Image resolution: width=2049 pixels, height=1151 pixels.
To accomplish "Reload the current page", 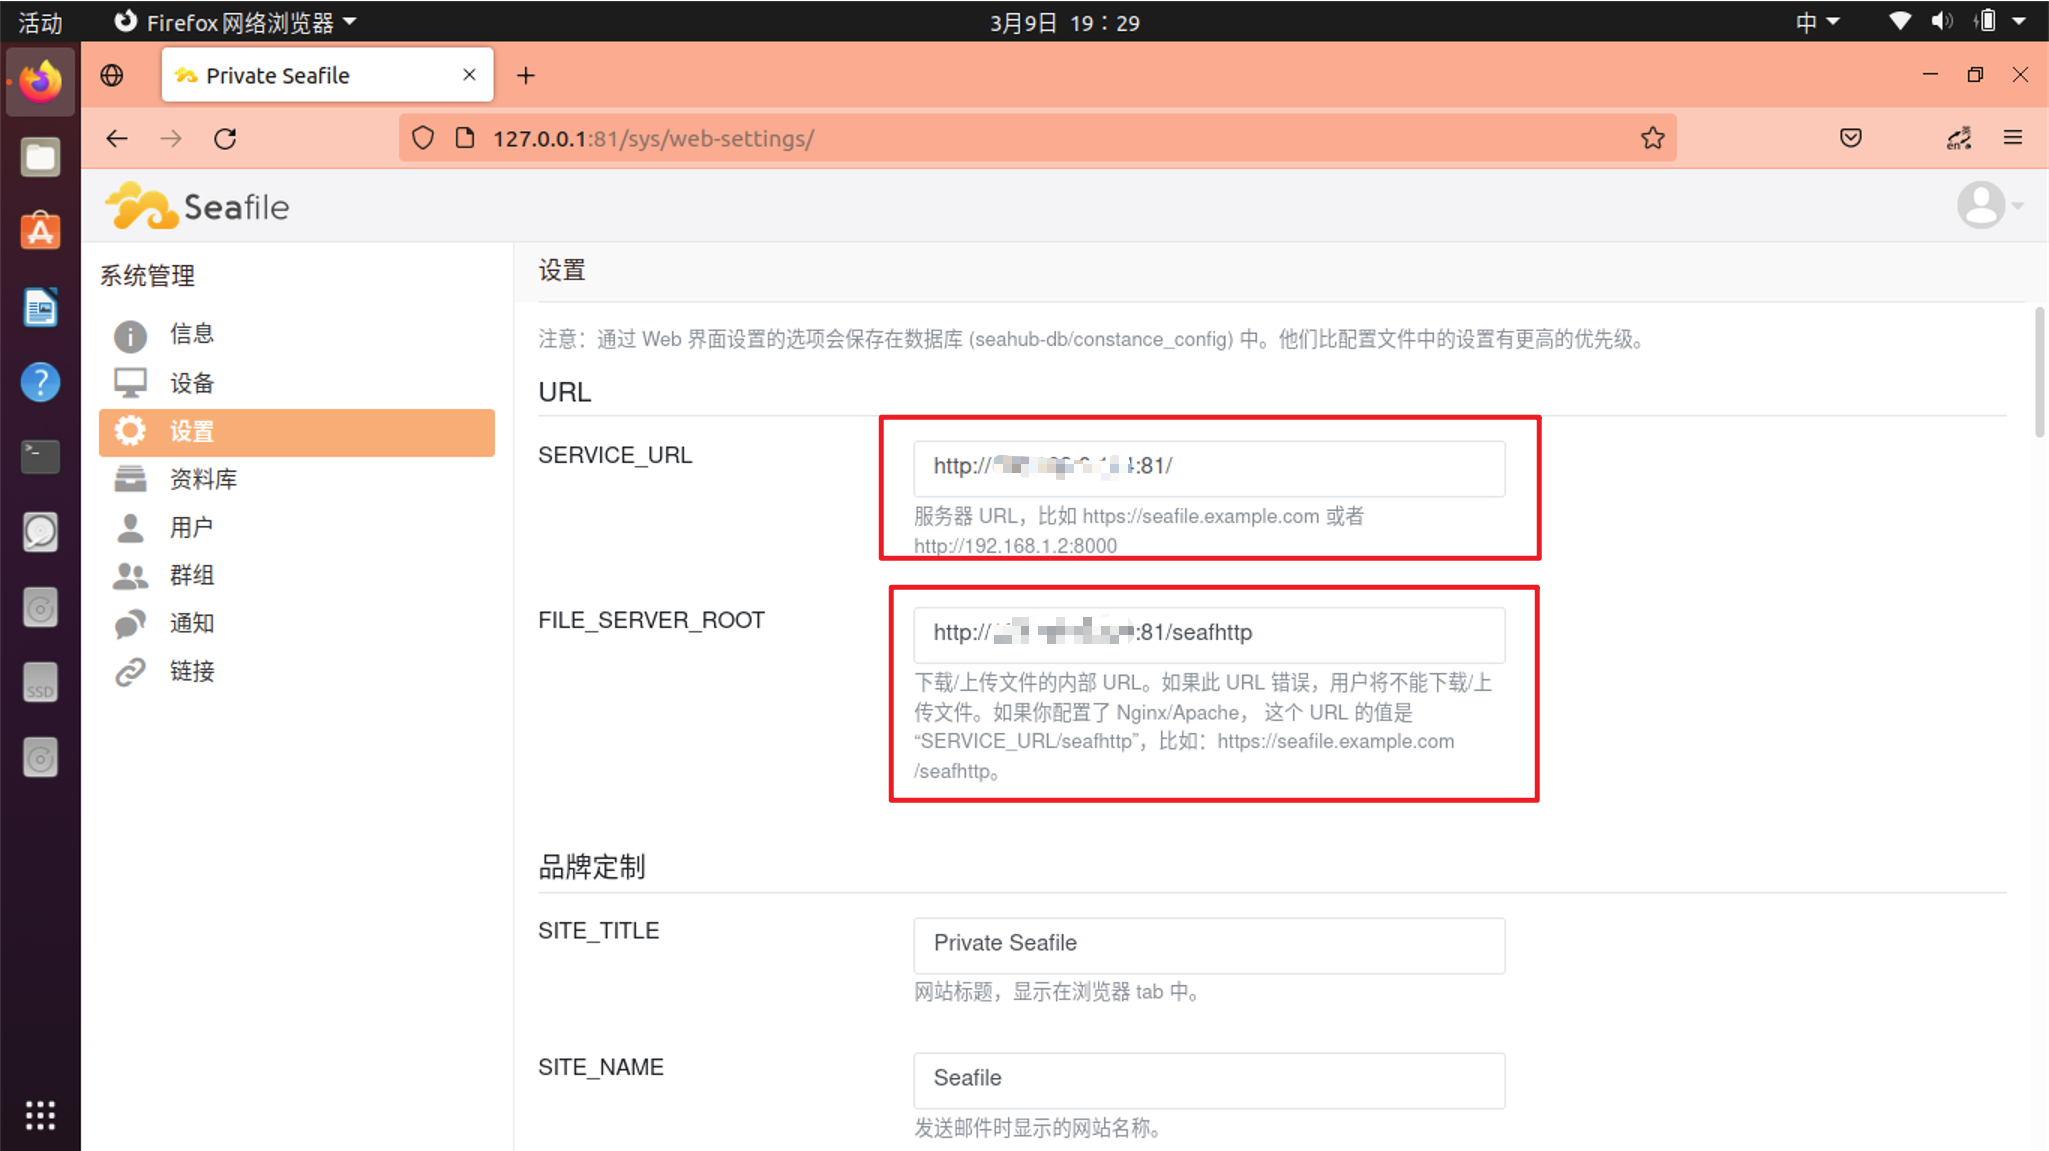I will (225, 138).
